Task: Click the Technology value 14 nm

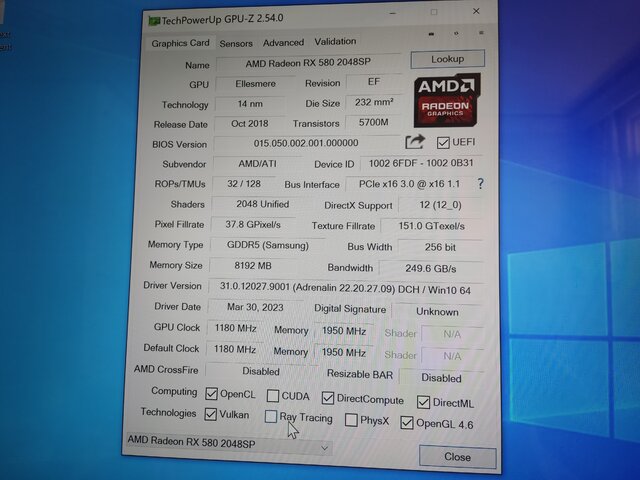Action: (x=250, y=104)
